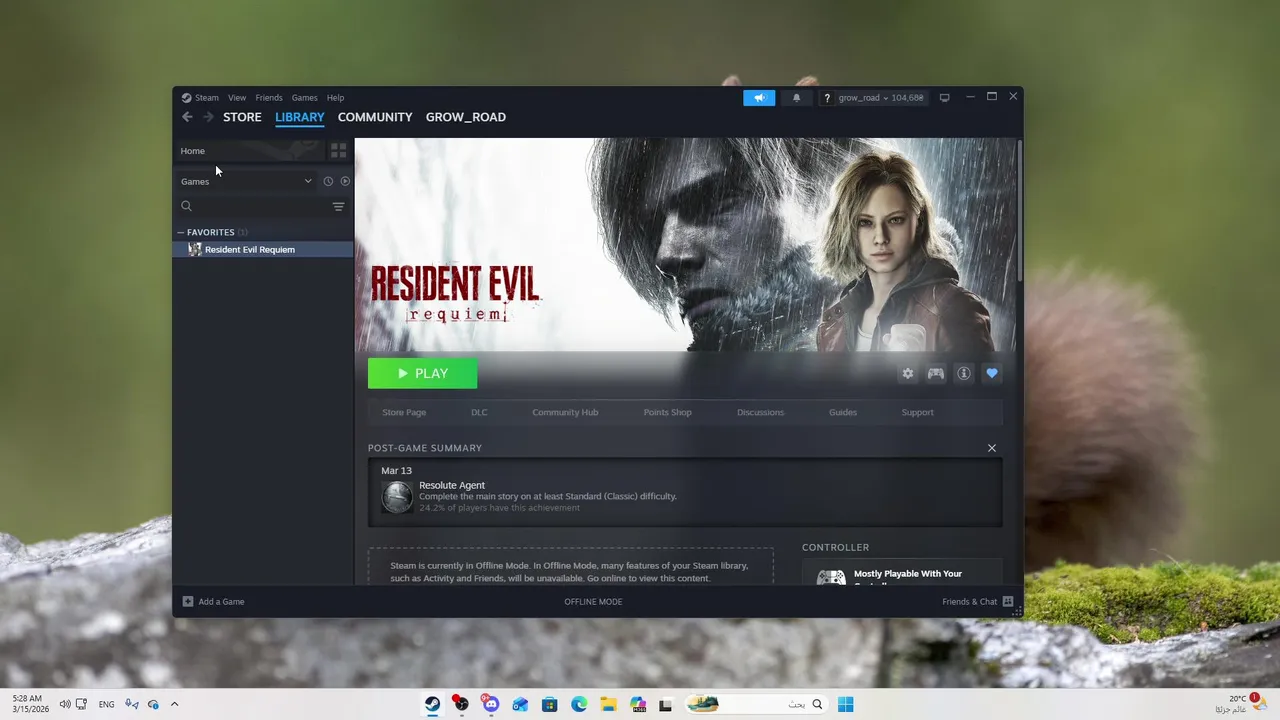Click the question mark help icon

click(826, 98)
